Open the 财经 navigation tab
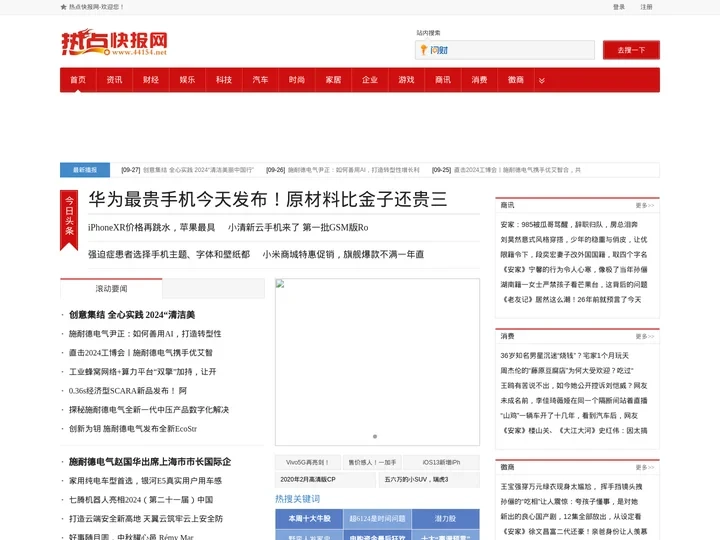The image size is (720, 540). (151, 80)
